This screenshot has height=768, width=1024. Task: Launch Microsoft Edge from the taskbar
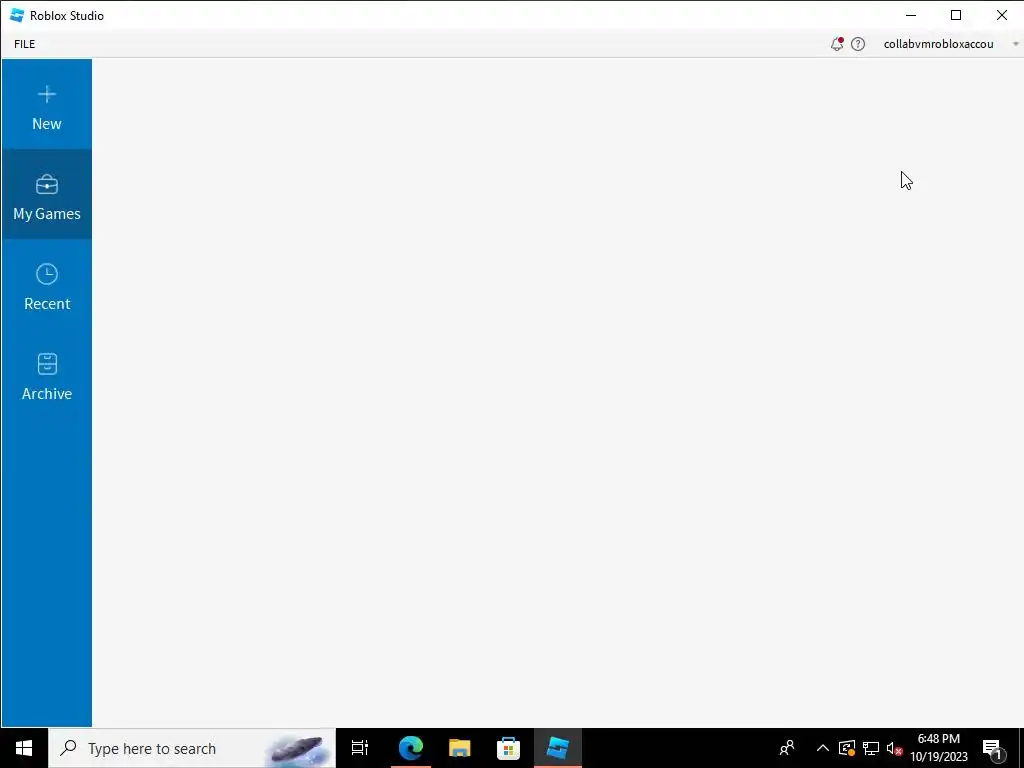411,748
